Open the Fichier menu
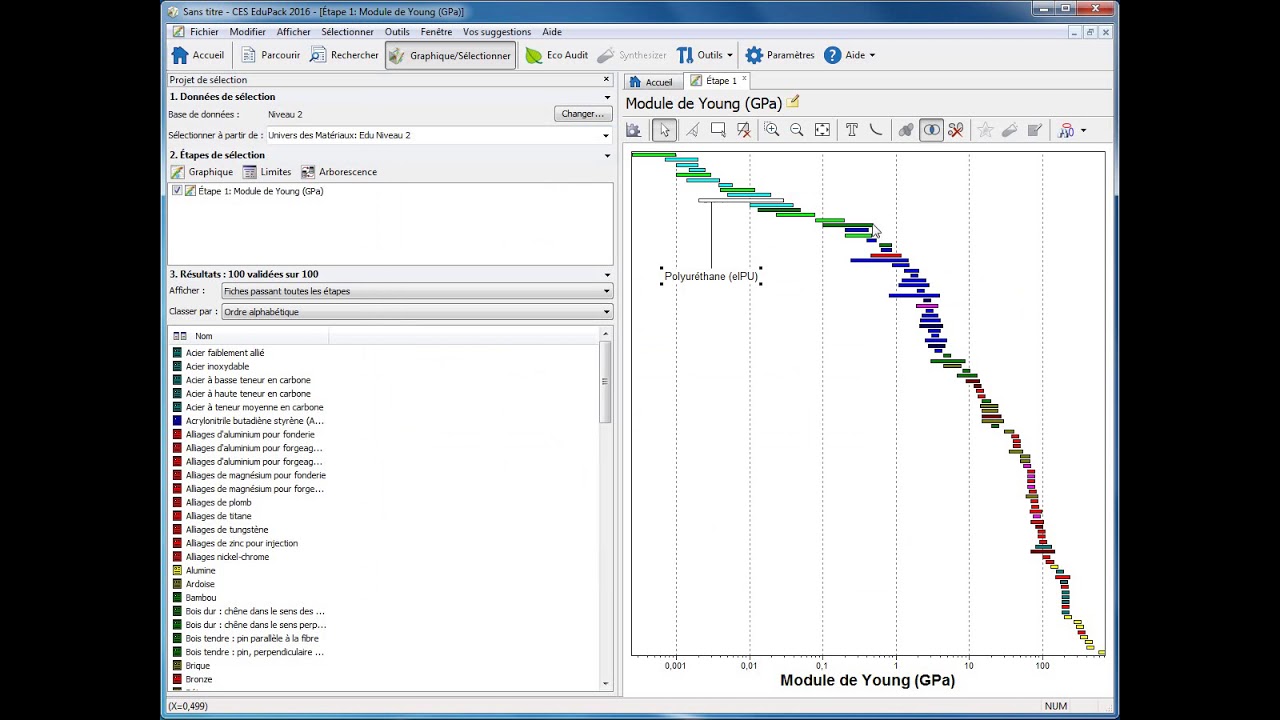Screen dimensions: 1280x720 tap(204, 32)
